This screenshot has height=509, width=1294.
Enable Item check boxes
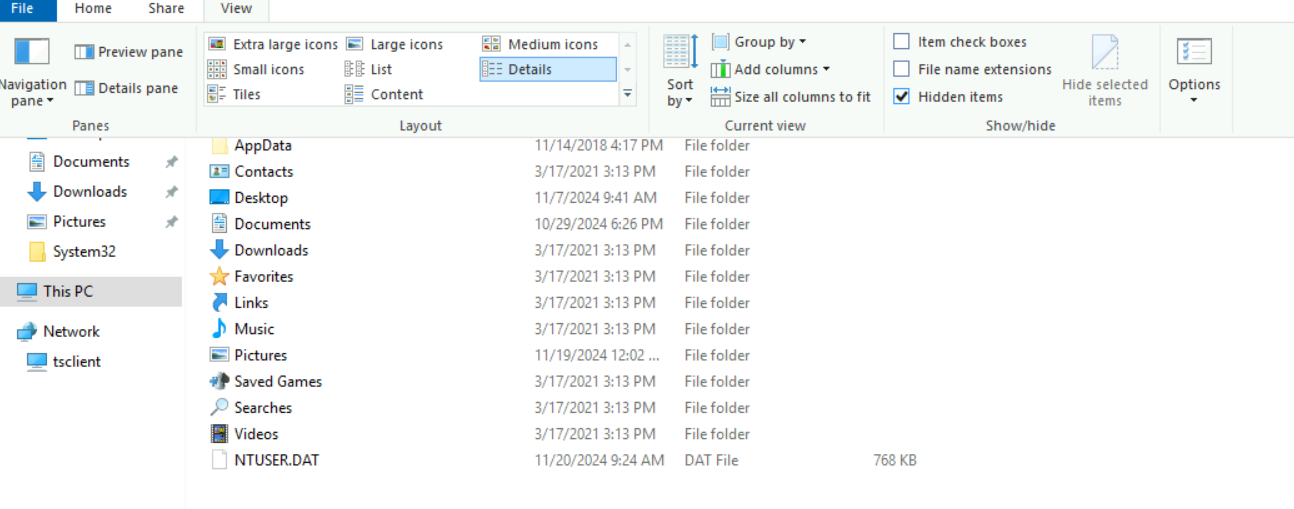(x=902, y=42)
